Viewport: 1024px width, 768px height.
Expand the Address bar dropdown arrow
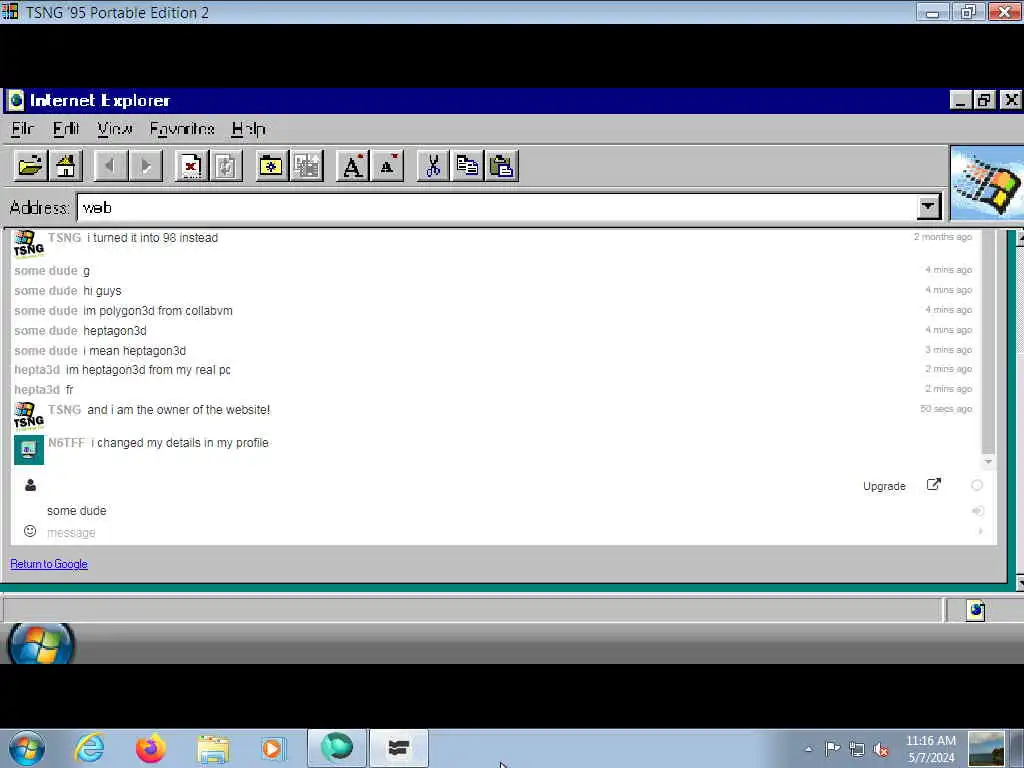point(928,207)
